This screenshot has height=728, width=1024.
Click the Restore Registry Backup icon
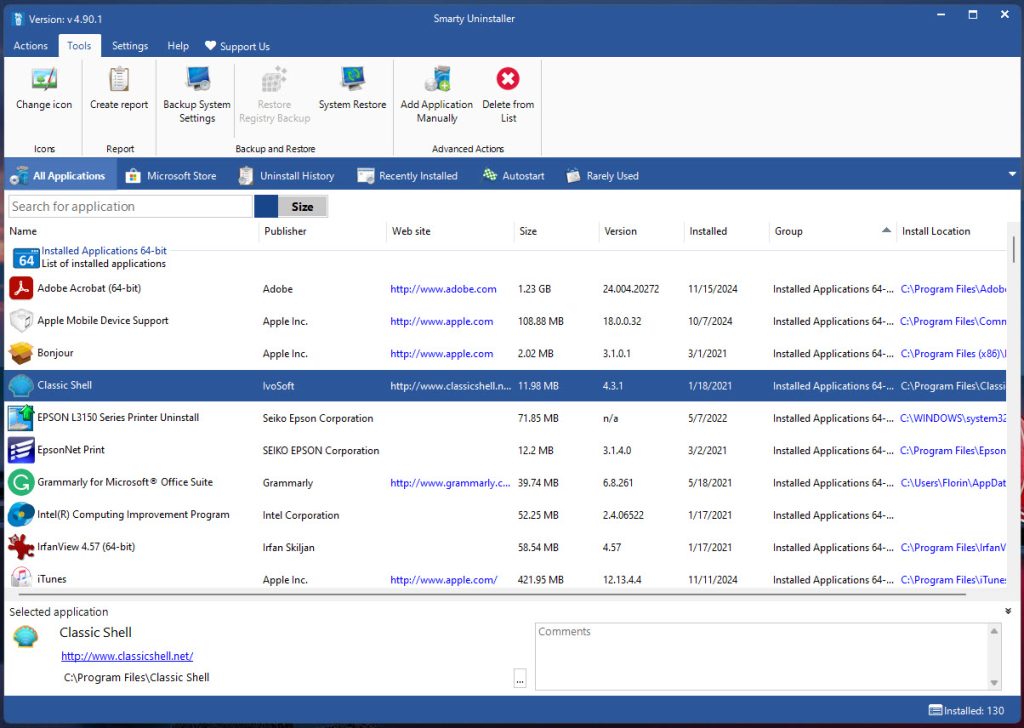coord(274,79)
